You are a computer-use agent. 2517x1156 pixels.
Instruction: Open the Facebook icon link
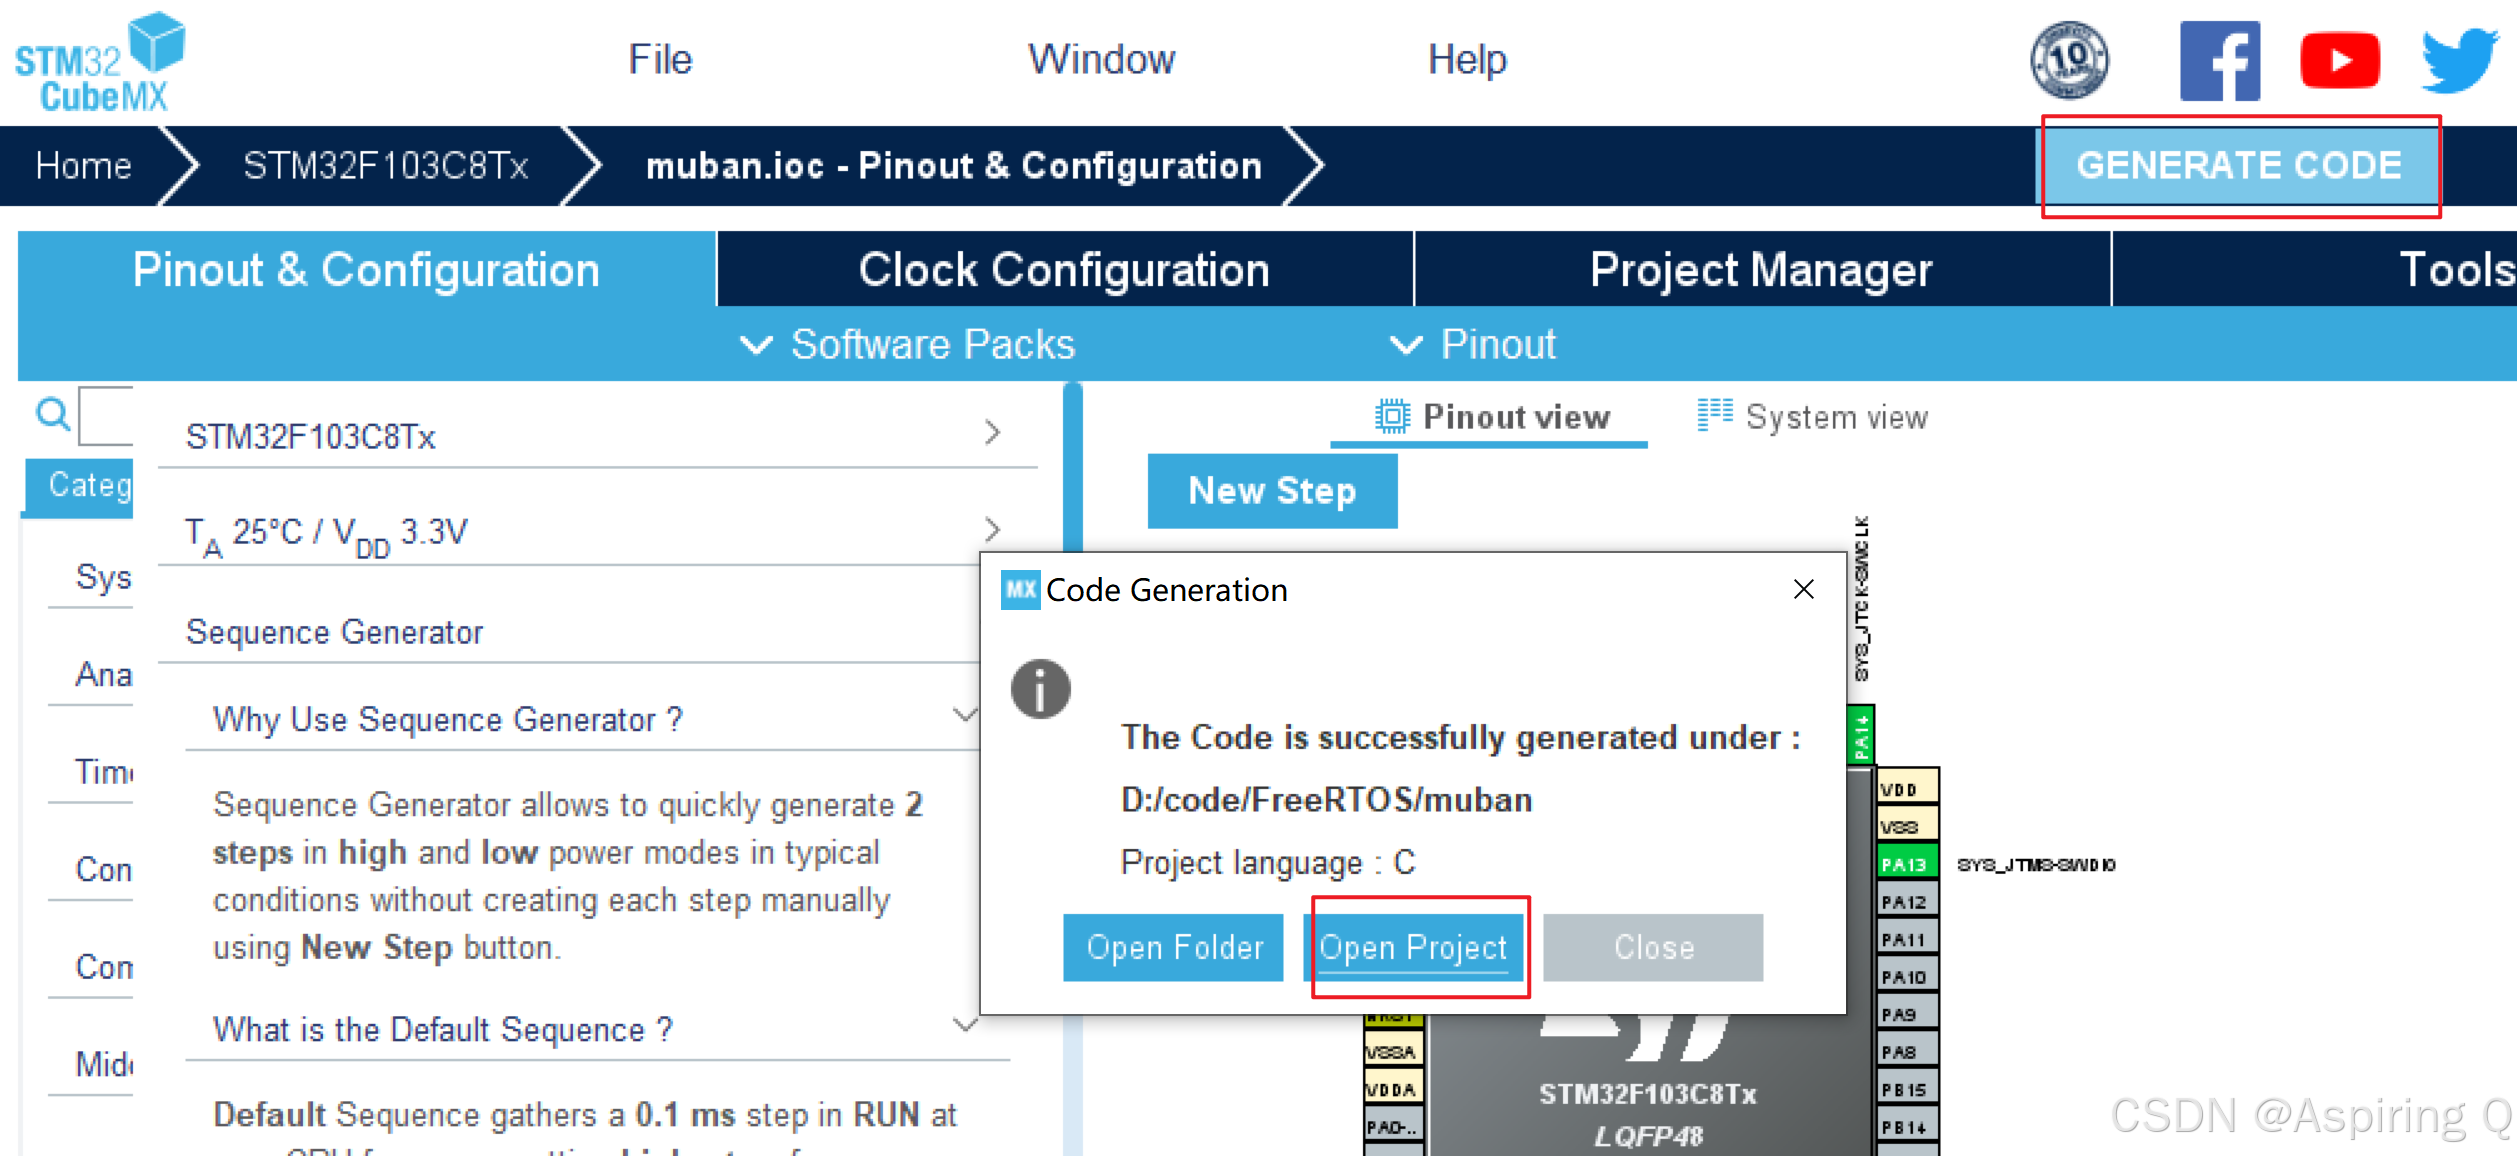click(x=2219, y=60)
